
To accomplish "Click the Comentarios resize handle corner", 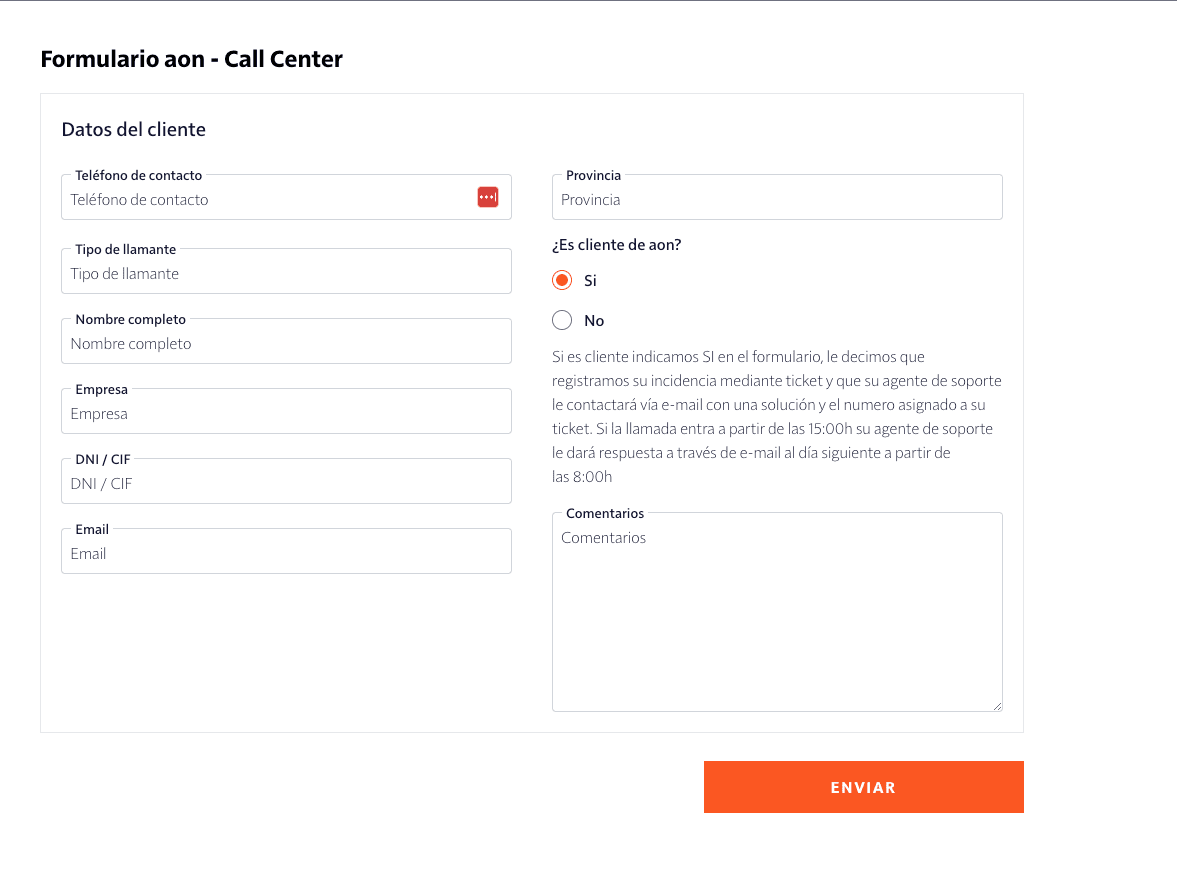I will point(997,706).
